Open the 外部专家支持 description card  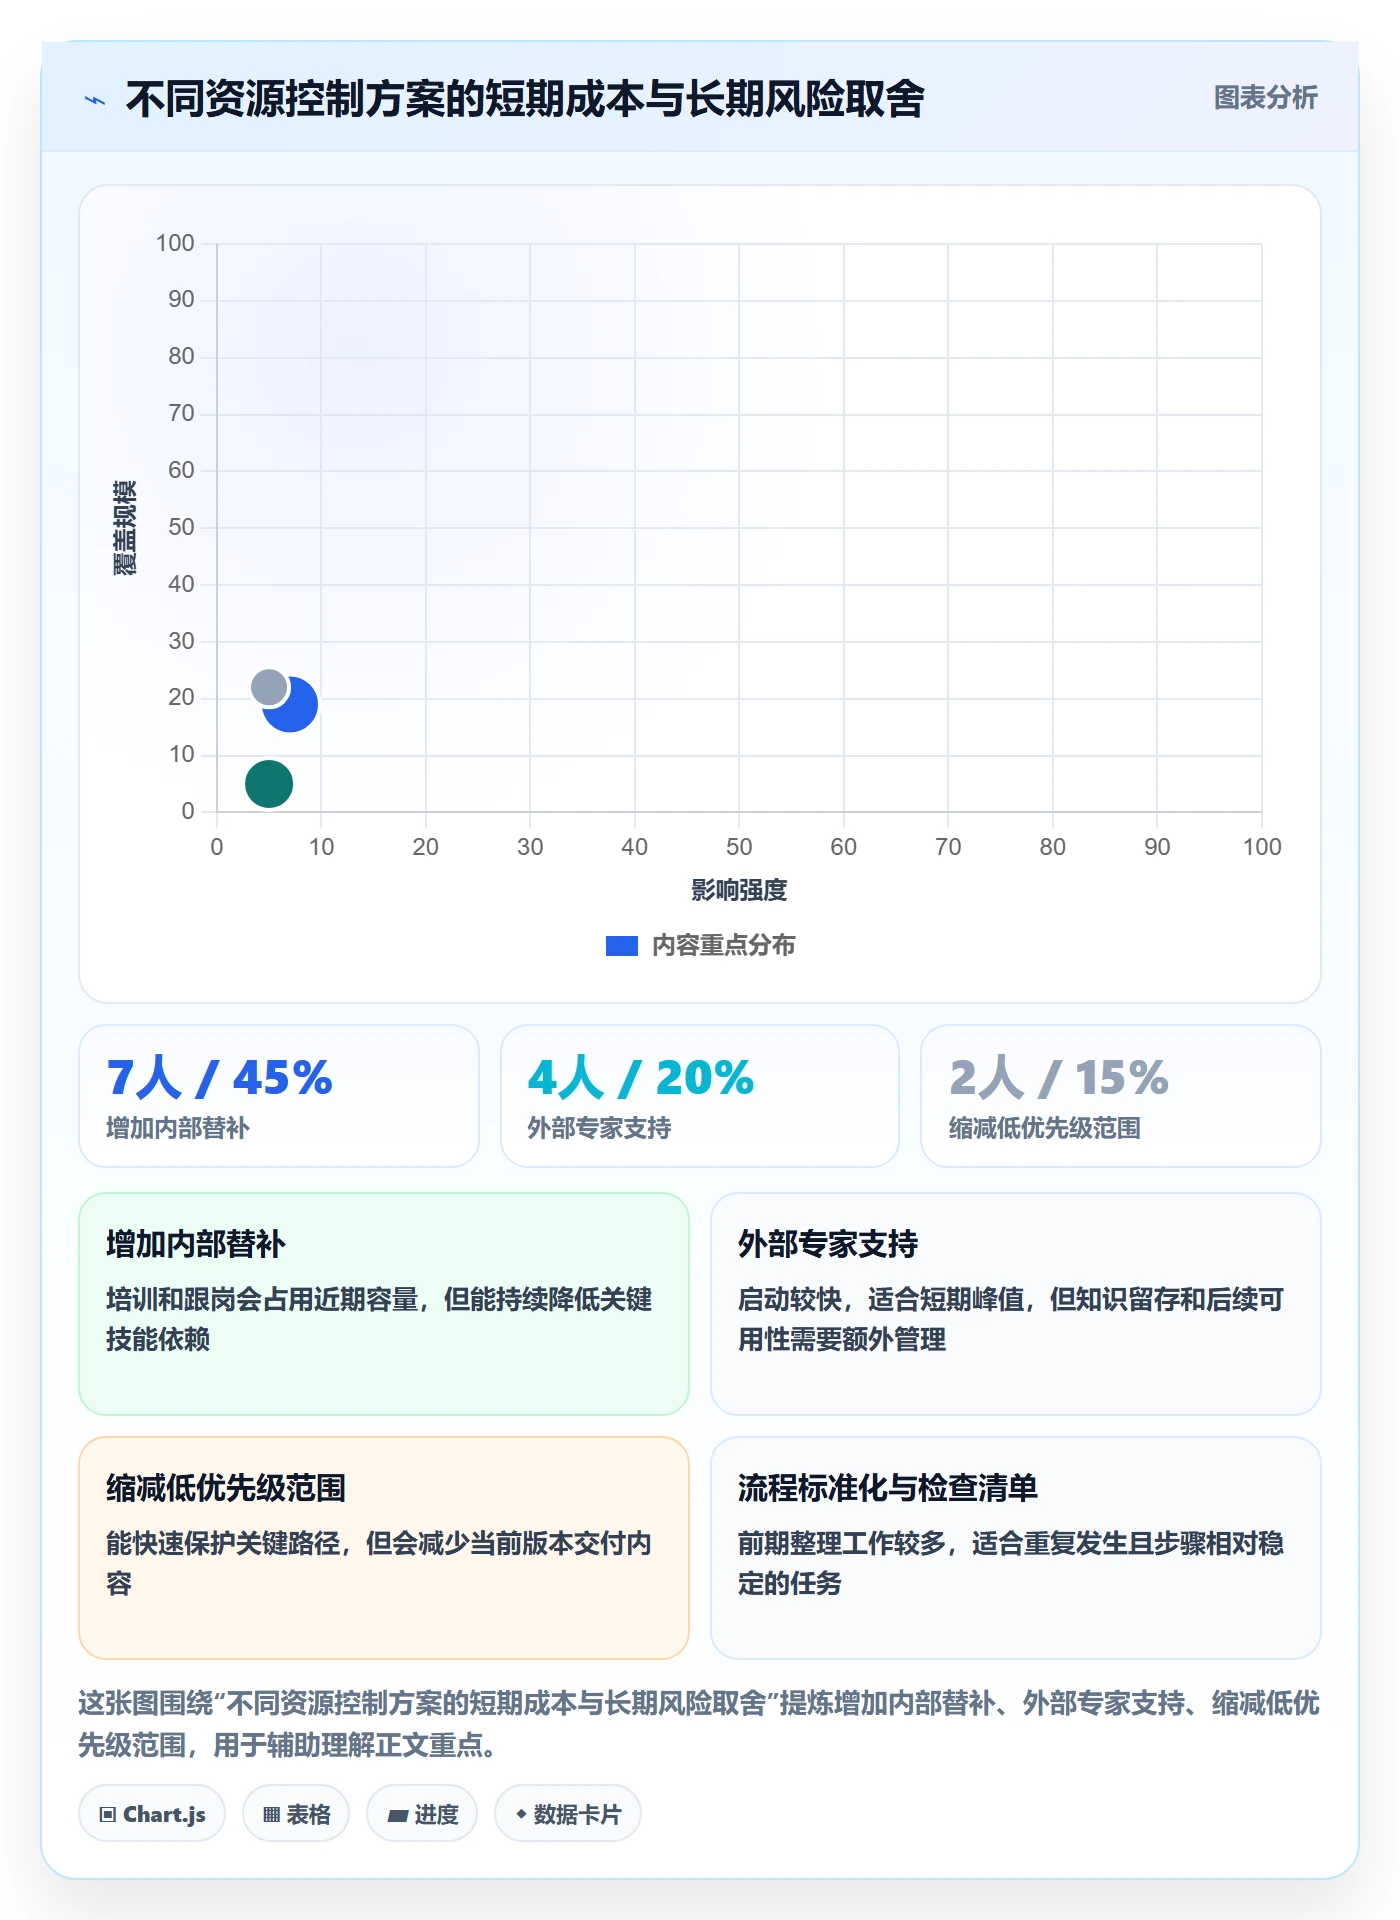(1016, 1304)
